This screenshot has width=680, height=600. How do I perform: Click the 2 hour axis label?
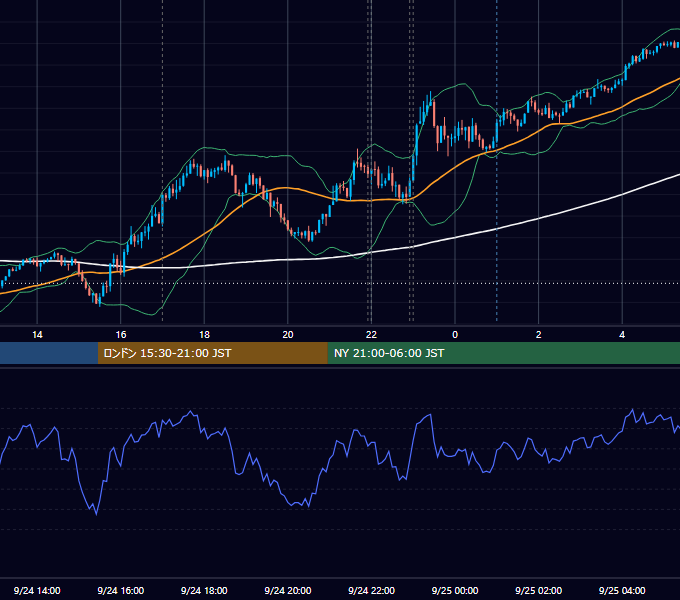coord(539,335)
